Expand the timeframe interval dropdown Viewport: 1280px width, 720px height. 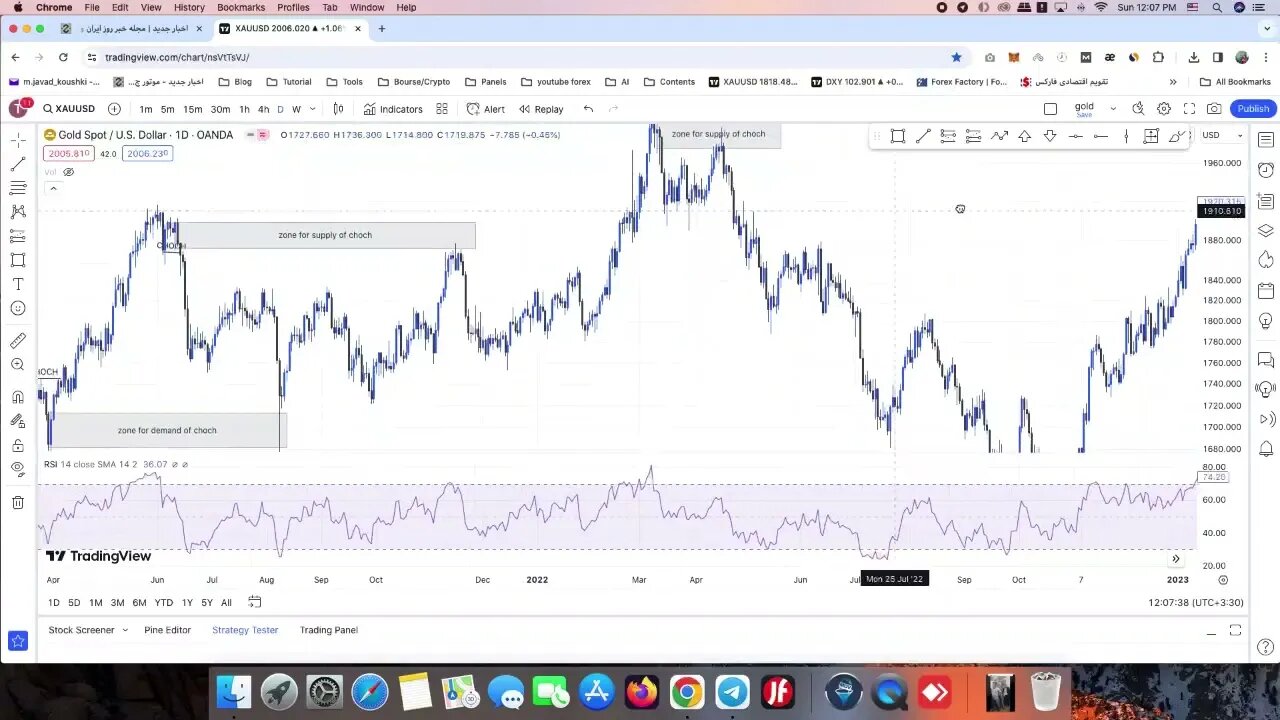(x=313, y=109)
